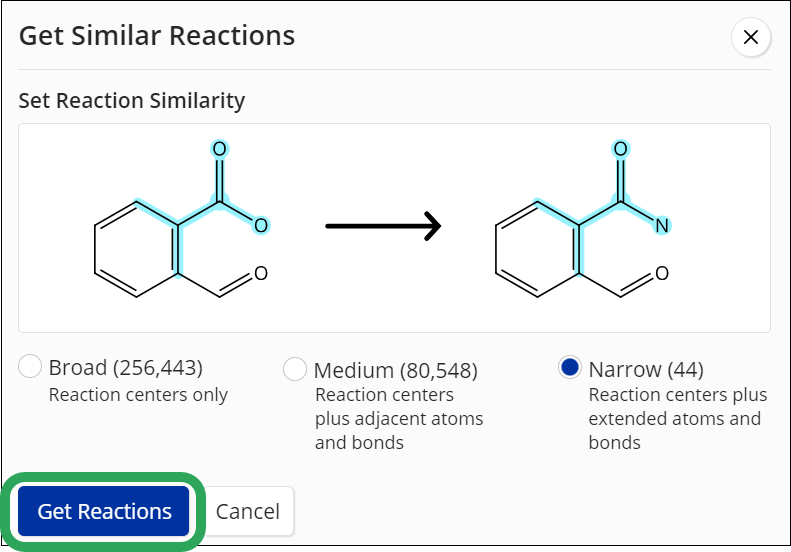Click the Set Reaction Similarity heading
The image size is (791, 552).
tap(132, 100)
